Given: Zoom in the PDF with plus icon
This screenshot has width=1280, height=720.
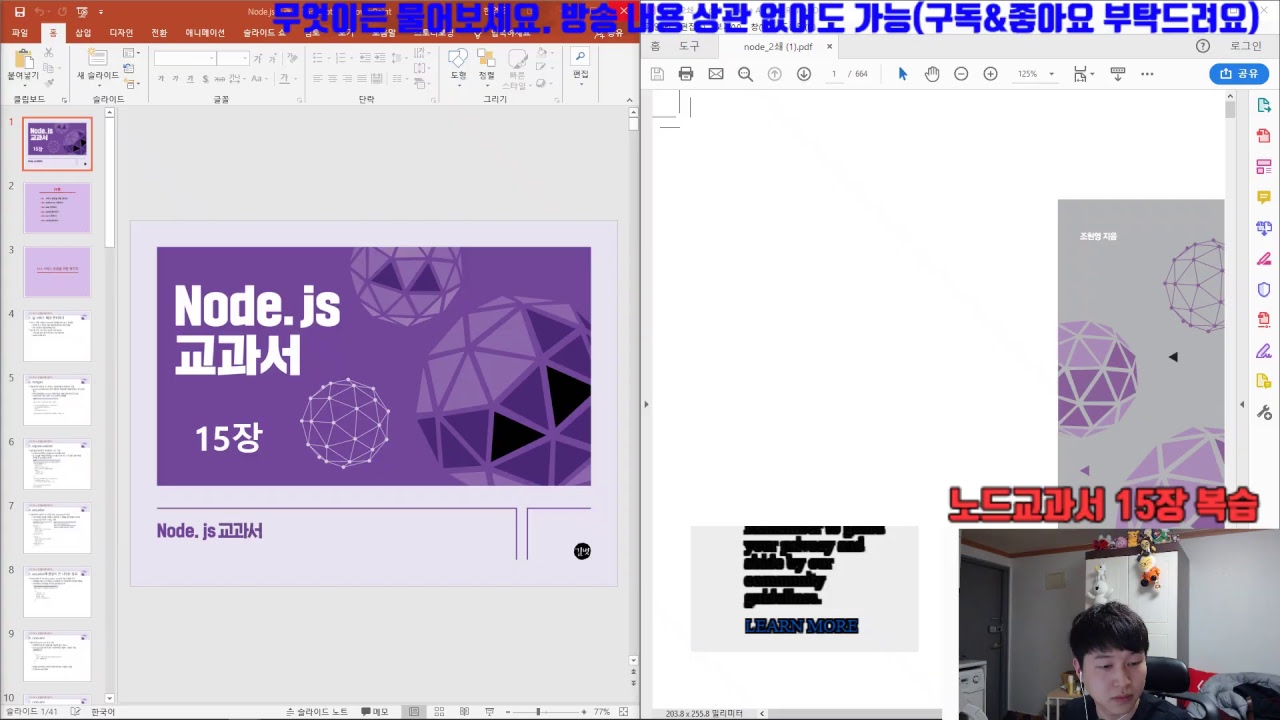Looking at the screenshot, I should point(990,74).
